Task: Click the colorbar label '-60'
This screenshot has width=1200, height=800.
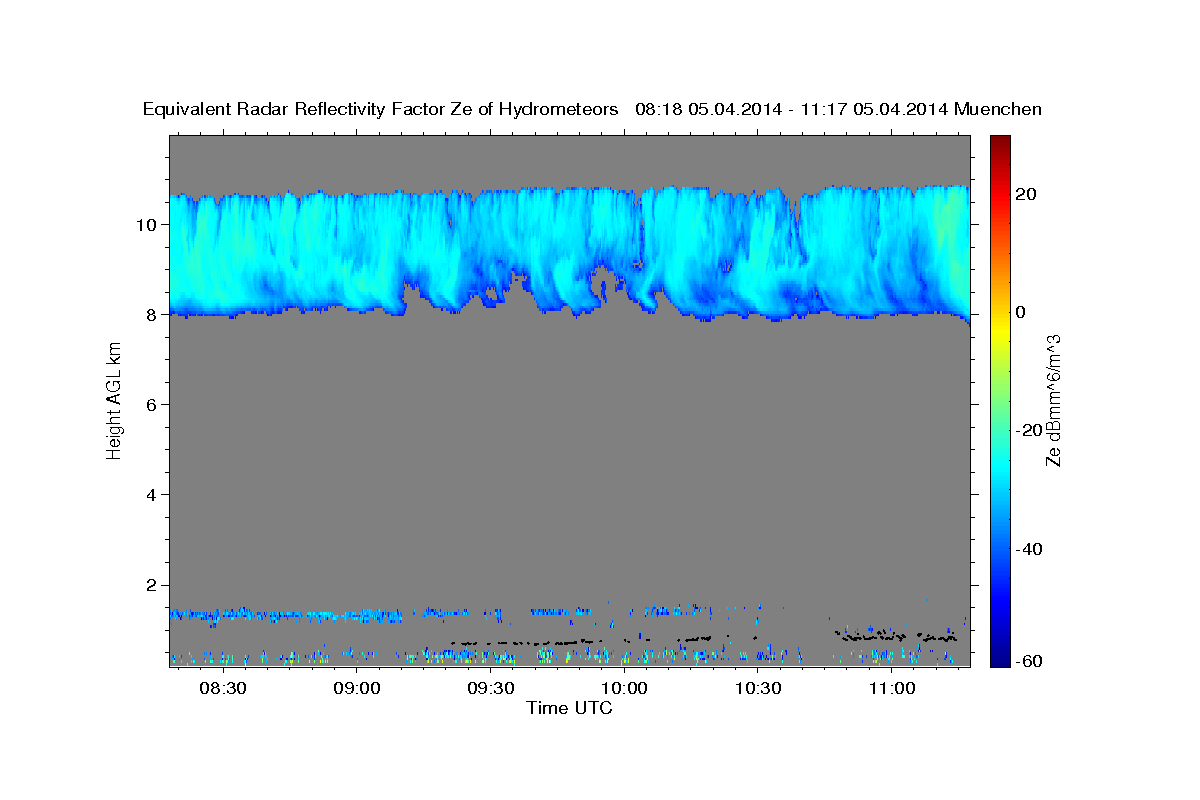Action: pyautogui.click(x=1027, y=662)
